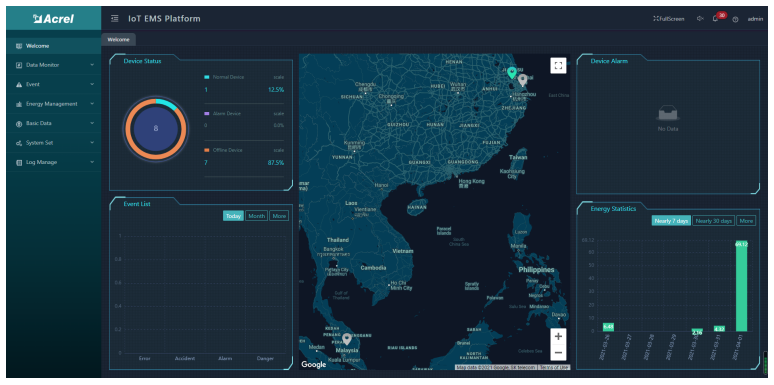This screenshot has height=385, width=774.
Task: Zoom out the map with the minus button
Action: [x=558, y=352]
